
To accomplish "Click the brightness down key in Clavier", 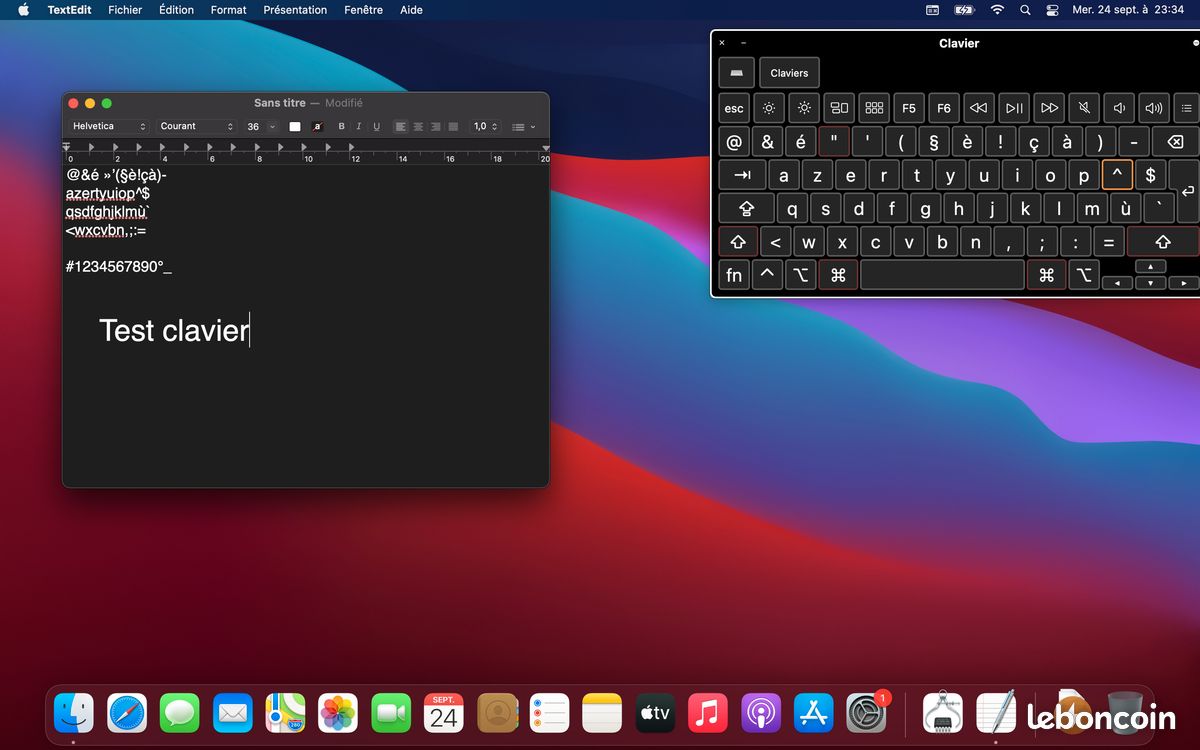I will (769, 108).
